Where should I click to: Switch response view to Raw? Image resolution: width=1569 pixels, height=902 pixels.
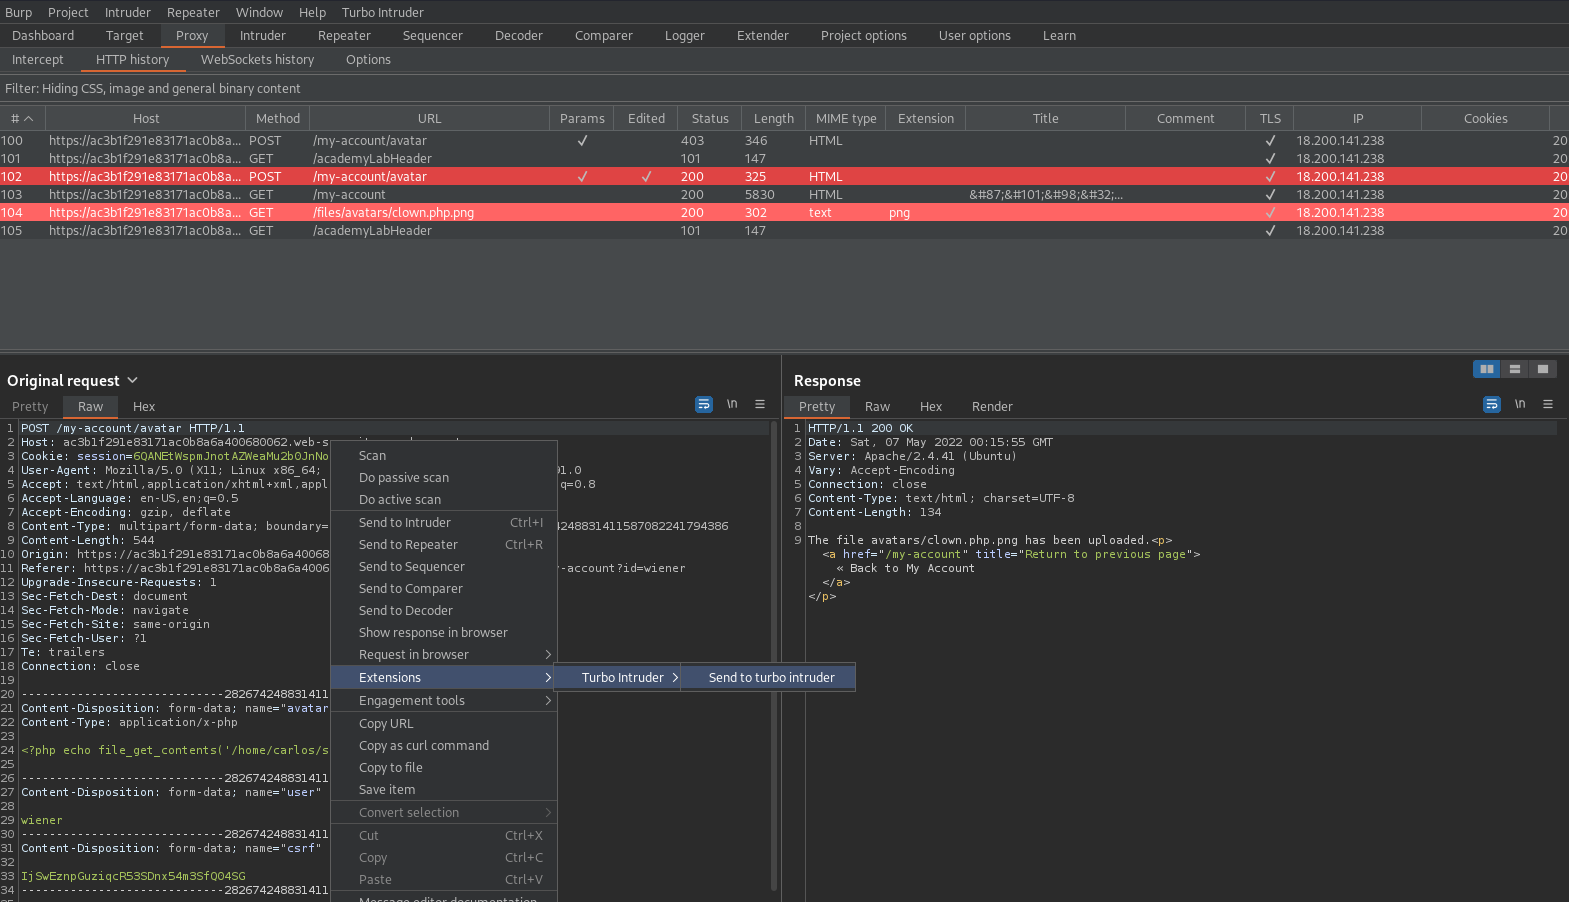877,407
